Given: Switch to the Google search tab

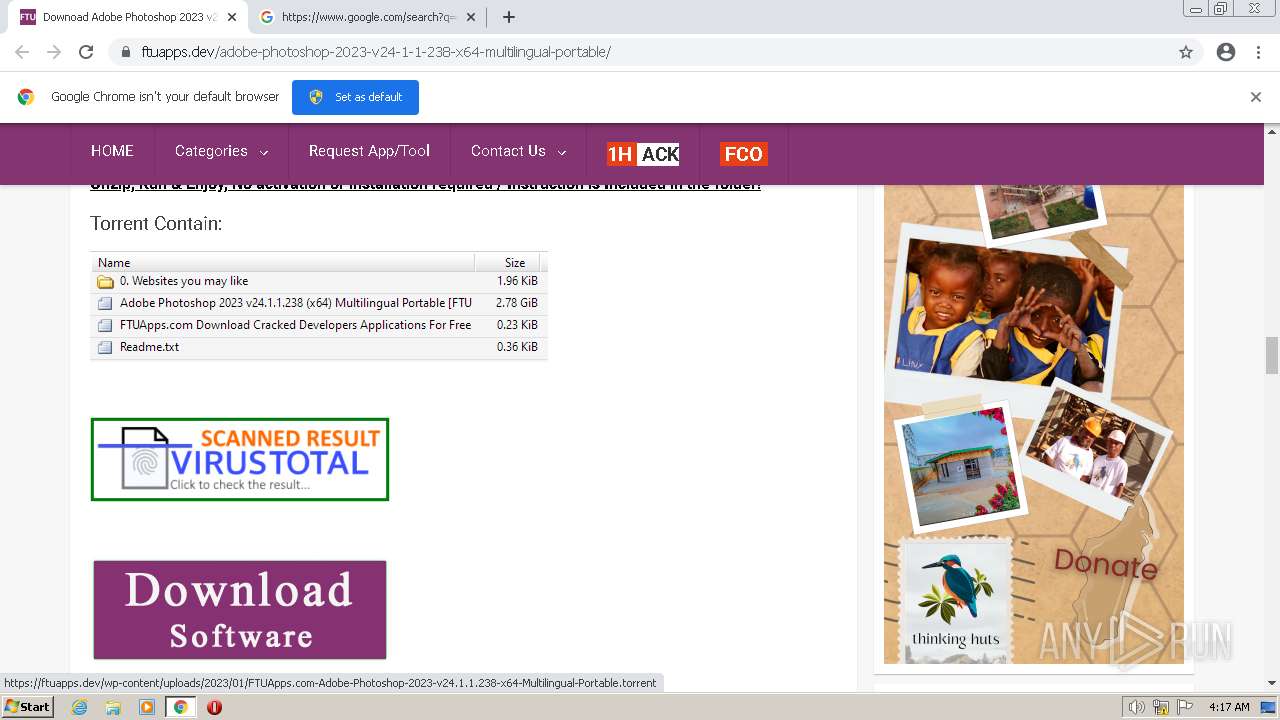Looking at the screenshot, I should [x=368, y=17].
